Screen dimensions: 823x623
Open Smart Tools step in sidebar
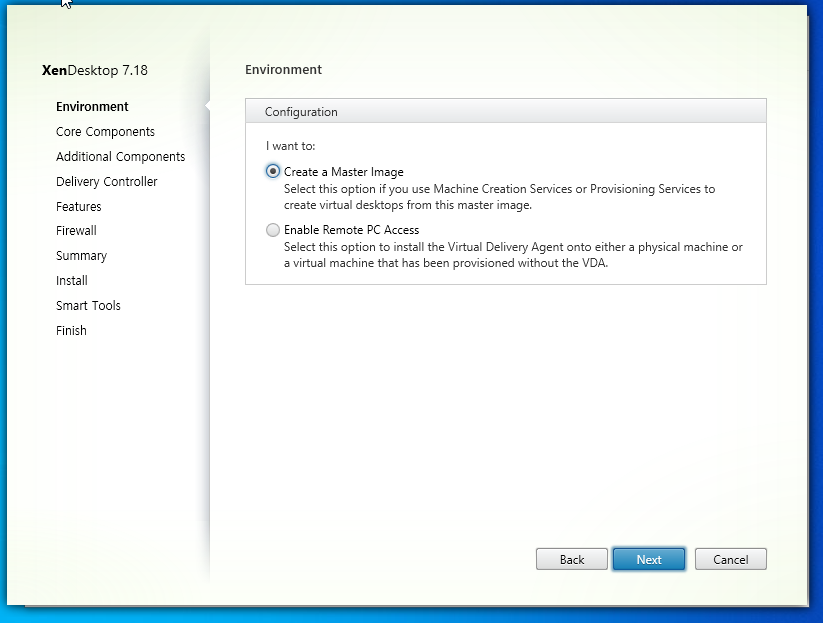(88, 305)
